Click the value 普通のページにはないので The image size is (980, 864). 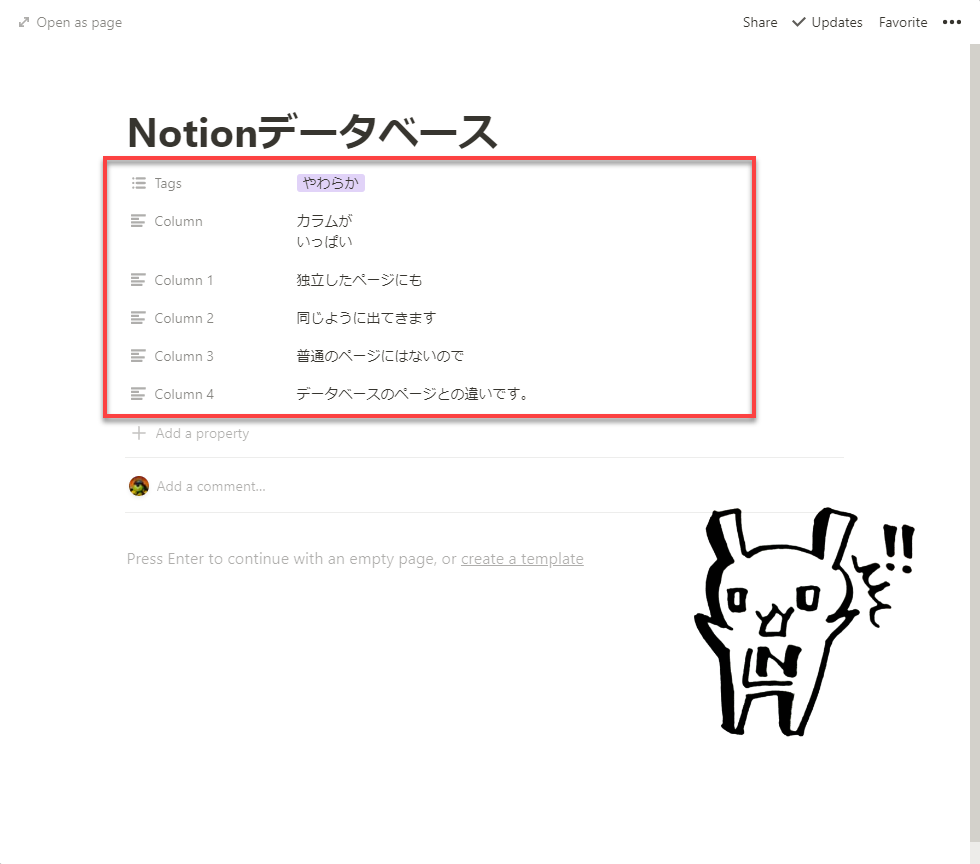point(380,356)
